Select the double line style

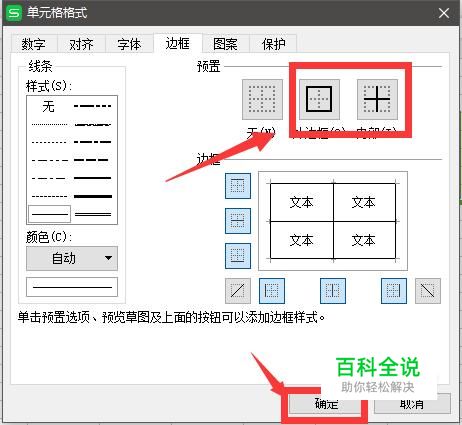coord(93,214)
